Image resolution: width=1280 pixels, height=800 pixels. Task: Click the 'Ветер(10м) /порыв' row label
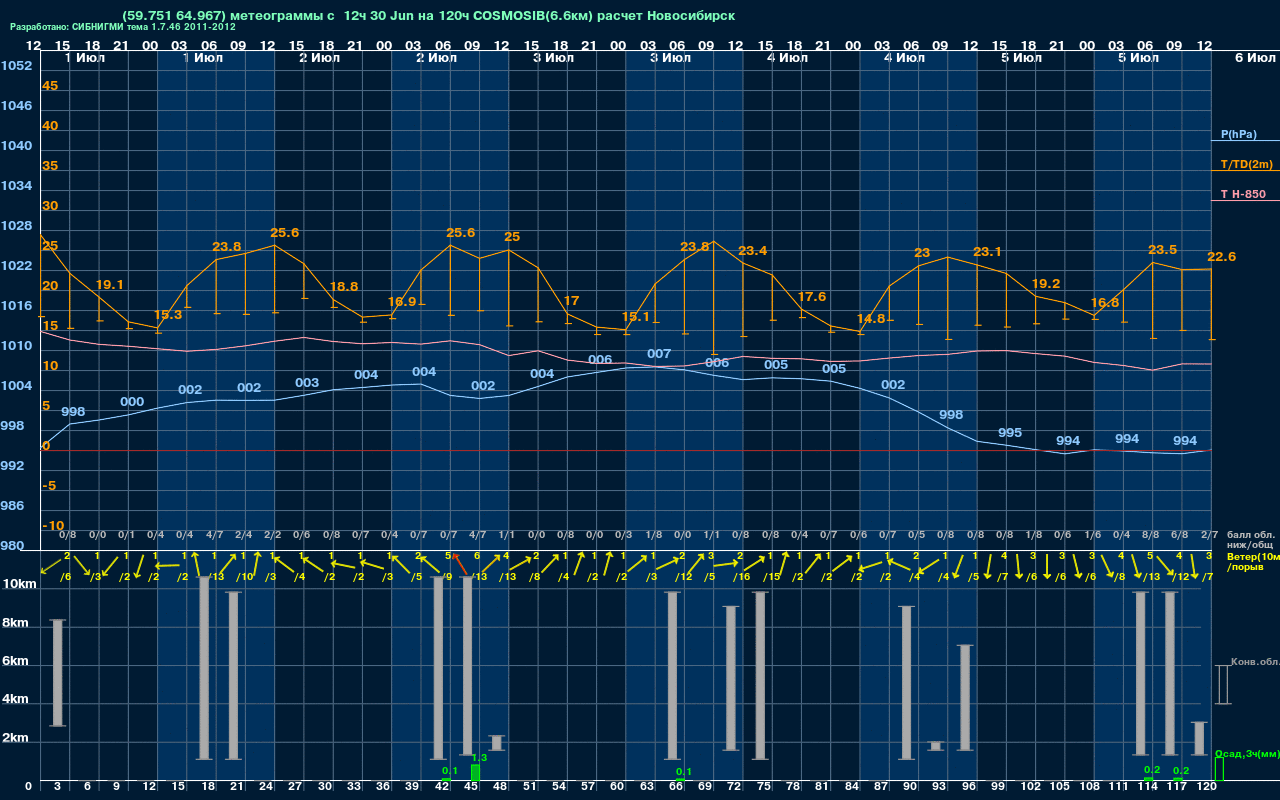pos(1252,562)
